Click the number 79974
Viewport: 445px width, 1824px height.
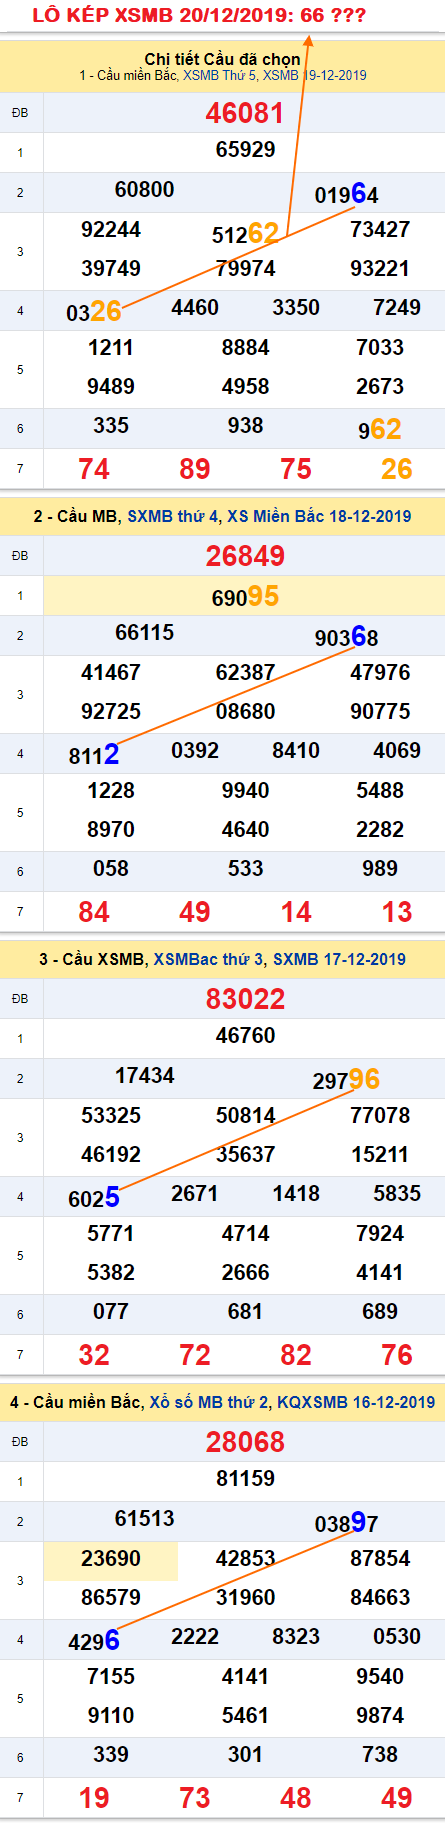click(x=245, y=269)
